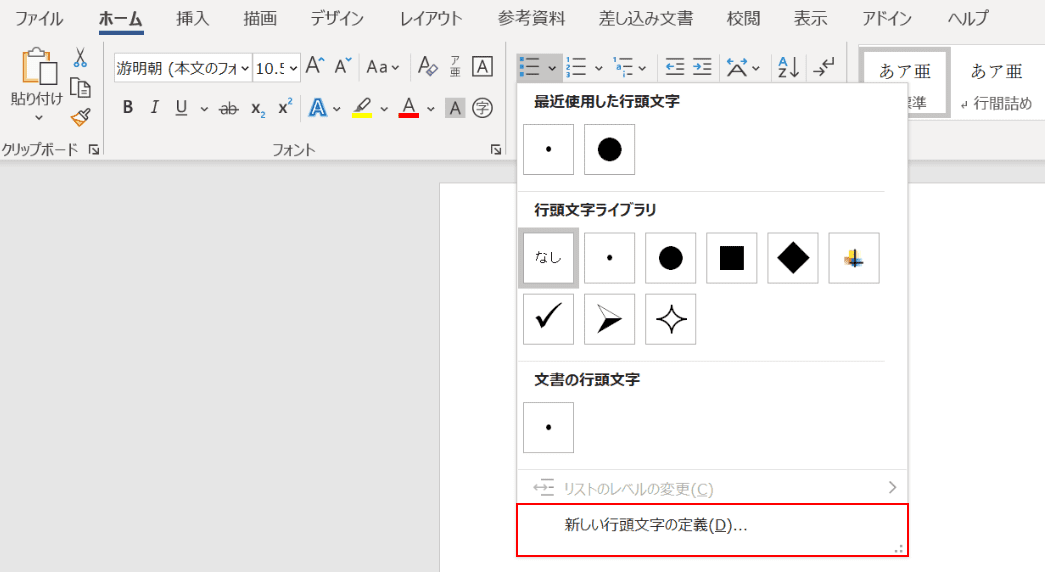
Task: Decrease font size with small A
Action: 343,66
